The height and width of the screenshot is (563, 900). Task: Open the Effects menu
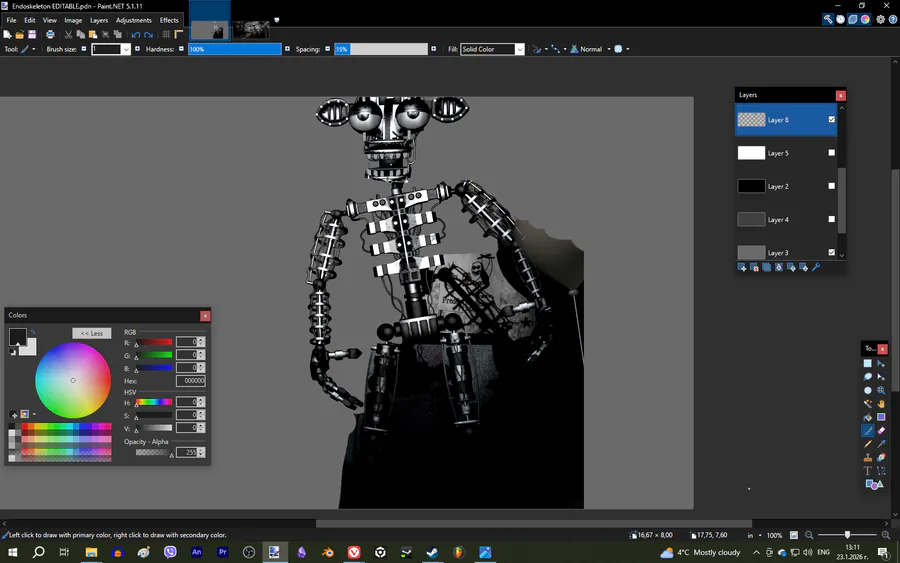click(x=169, y=20)
